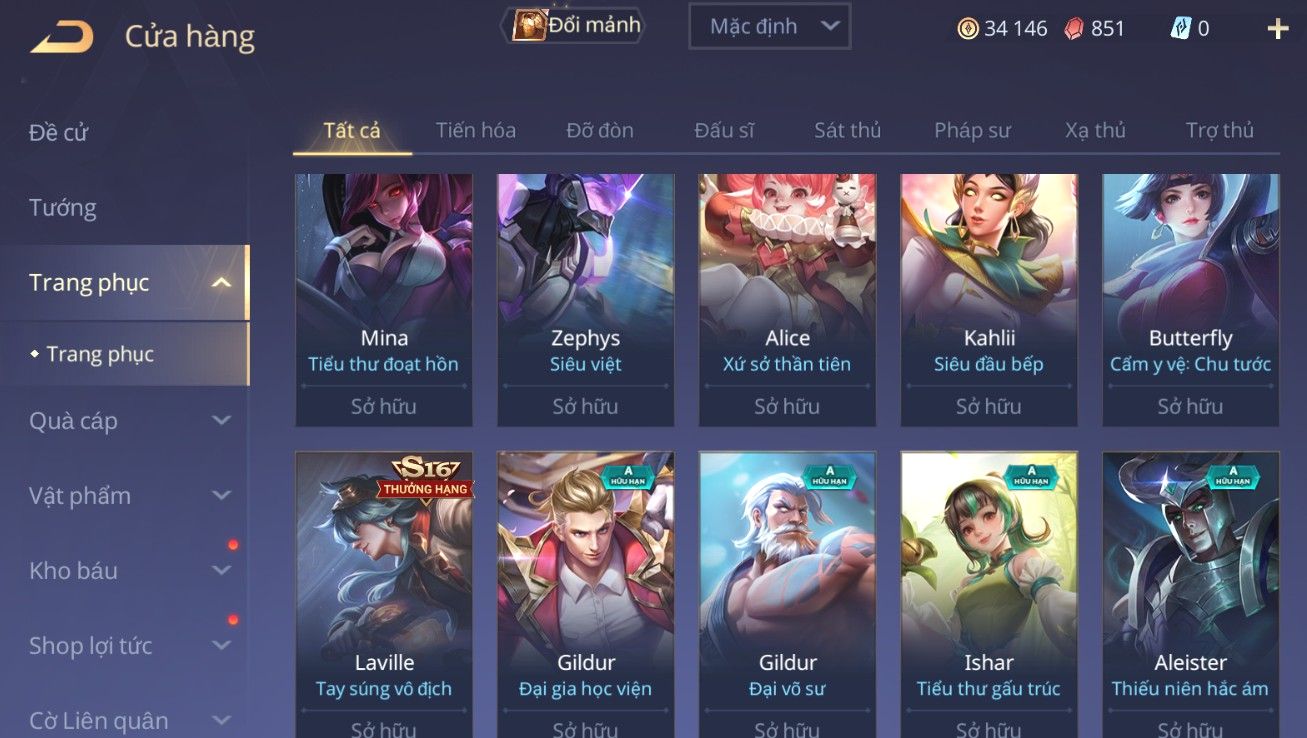This screenshot has height=738, width=1307.
Task: Click the blue voucher ticket icon
Action: tap(1181, 29)
